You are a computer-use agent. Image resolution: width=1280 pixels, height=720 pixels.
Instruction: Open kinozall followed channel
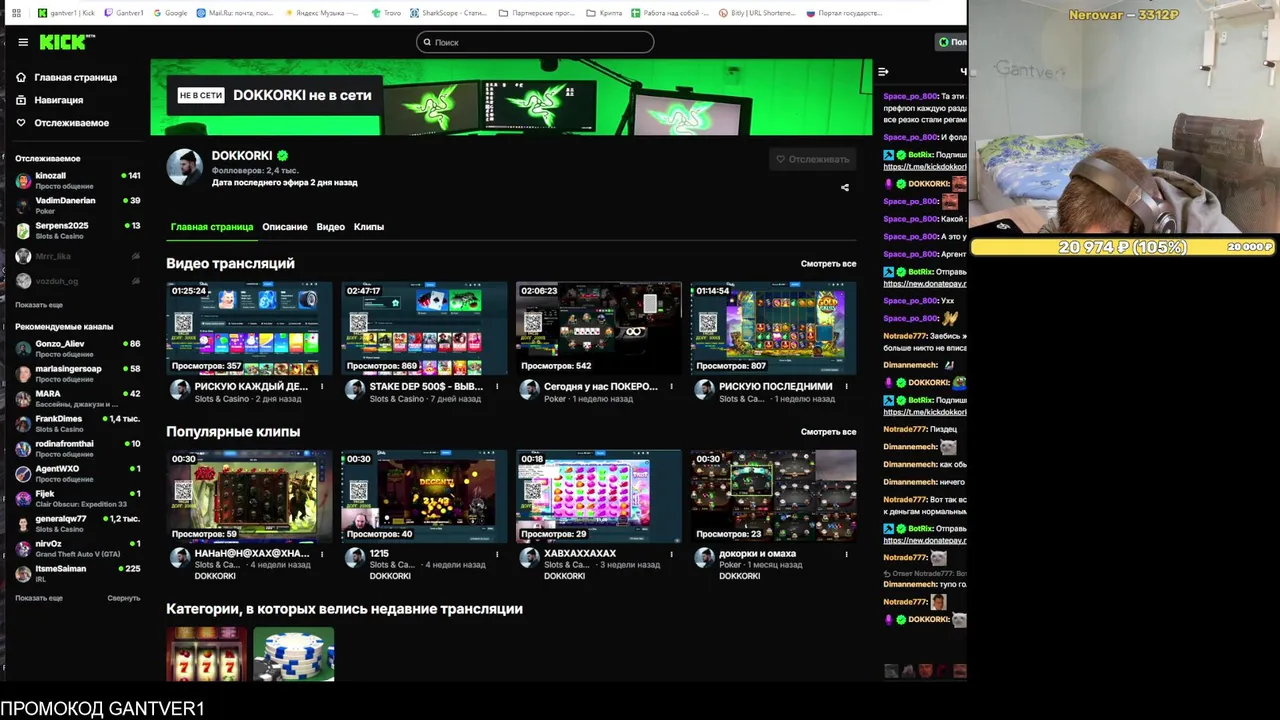click(78, 180)
